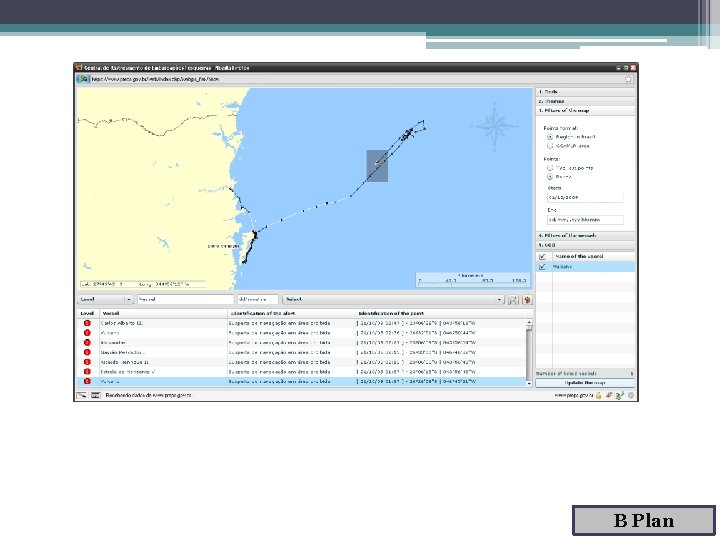Select the second alert row in the table
720x540 pixels.
(x=301, y=333)
